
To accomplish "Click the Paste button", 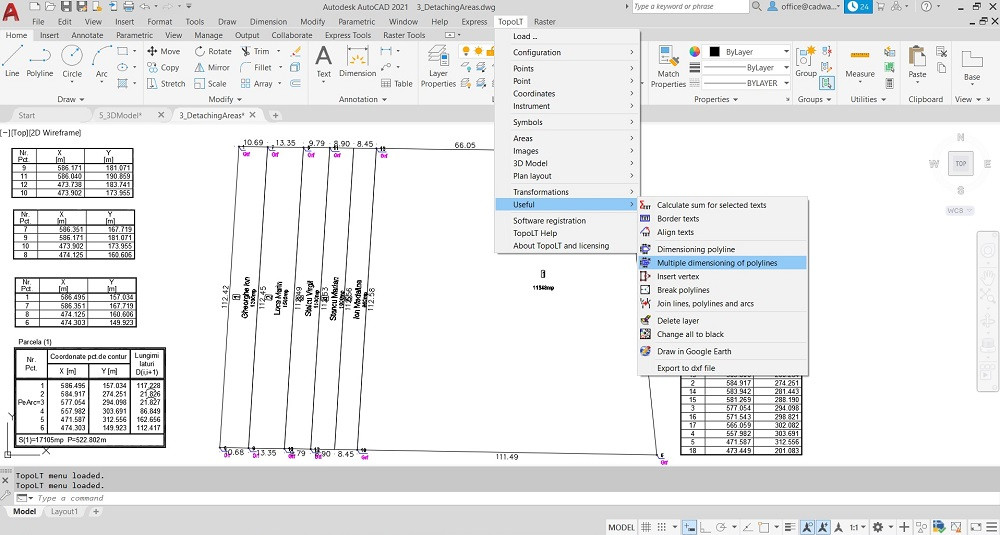I will pos(917,62).
